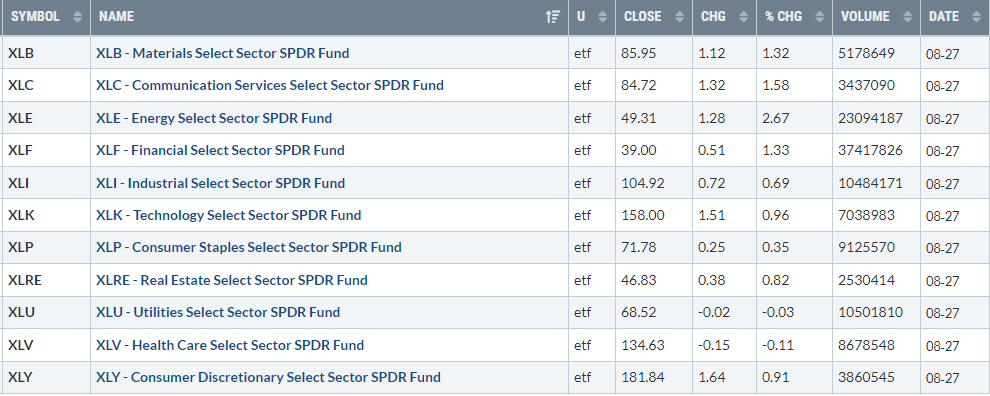Sort by the U column arrows
The height and width of the screenshot is (396, 990).
click(x=602, y=17)
